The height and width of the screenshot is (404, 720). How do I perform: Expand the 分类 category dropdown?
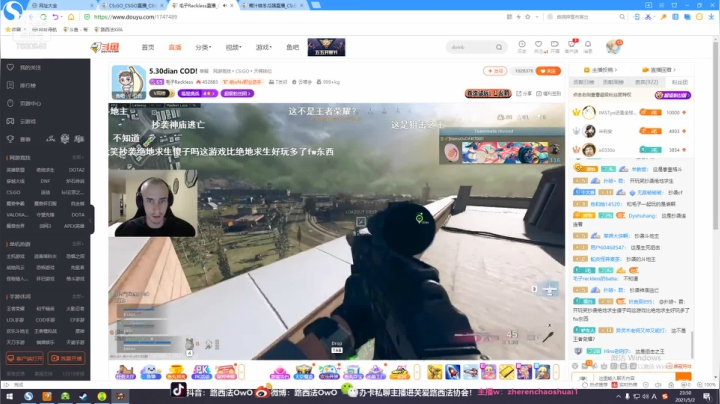point(202,47)
